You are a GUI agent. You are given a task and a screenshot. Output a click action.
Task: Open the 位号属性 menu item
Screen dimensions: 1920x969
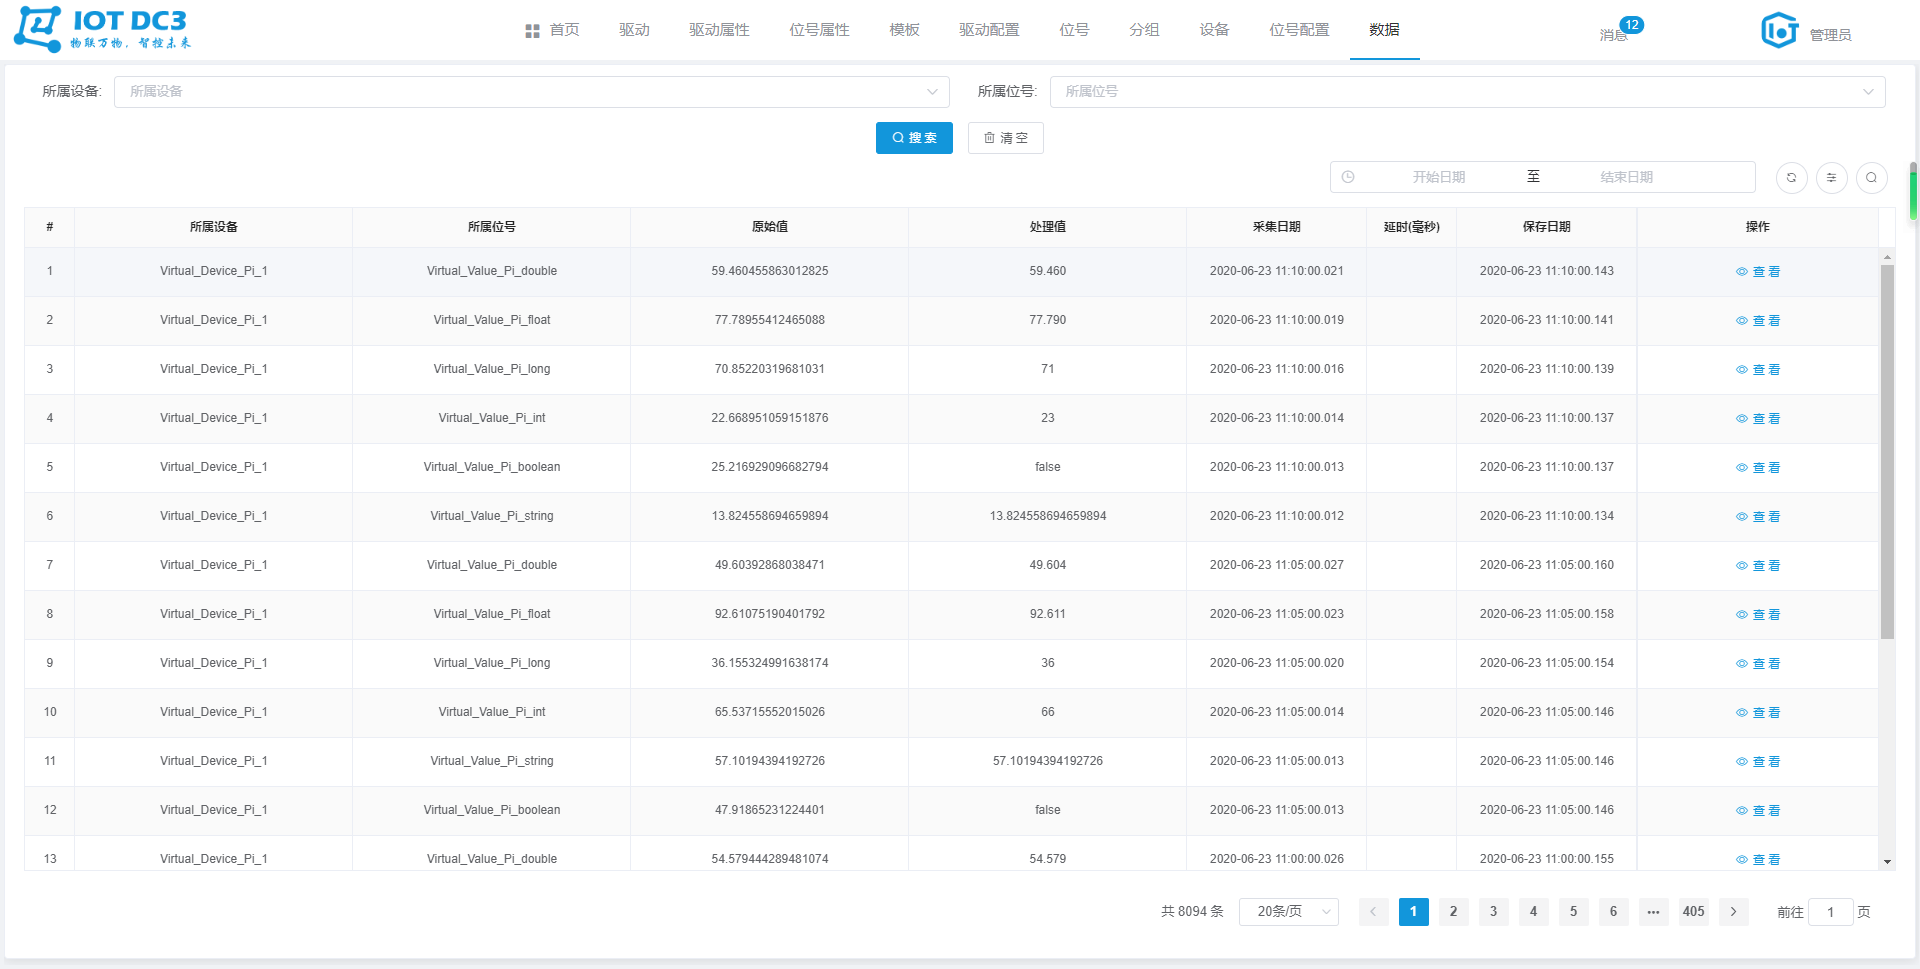819,30
